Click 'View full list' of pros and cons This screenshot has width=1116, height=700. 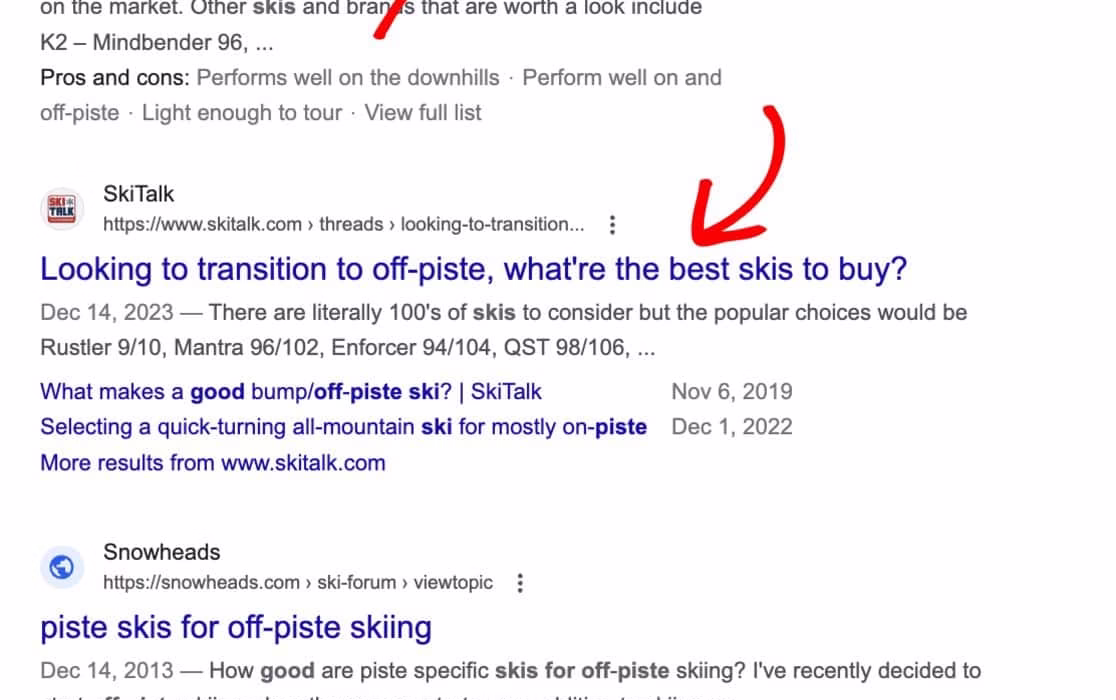(423, 112)
